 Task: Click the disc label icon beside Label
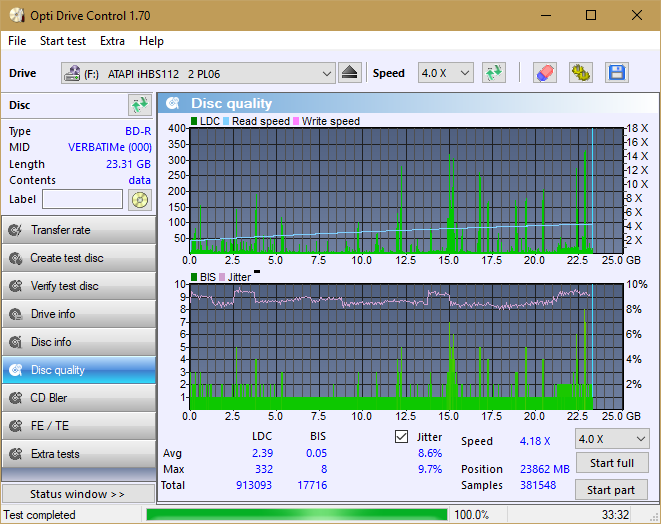tap(140, 199)
